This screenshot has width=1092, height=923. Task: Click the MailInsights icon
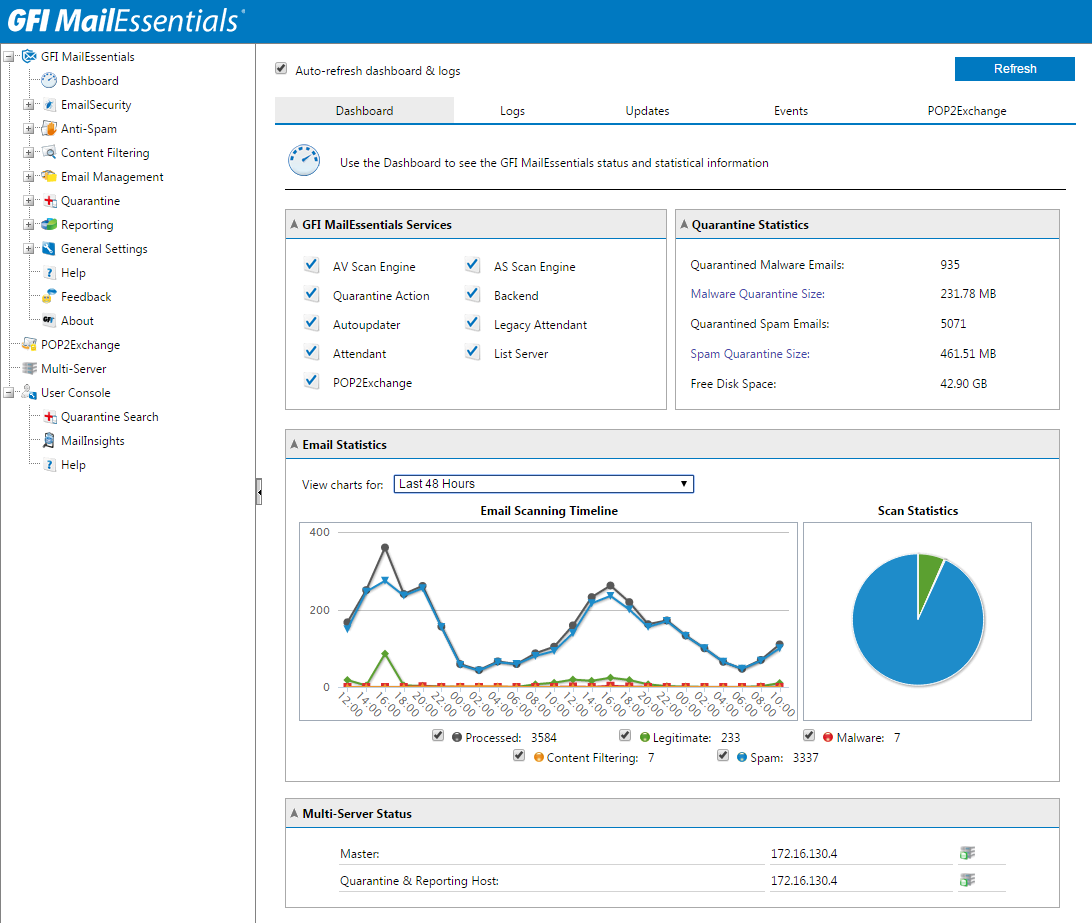49,441
